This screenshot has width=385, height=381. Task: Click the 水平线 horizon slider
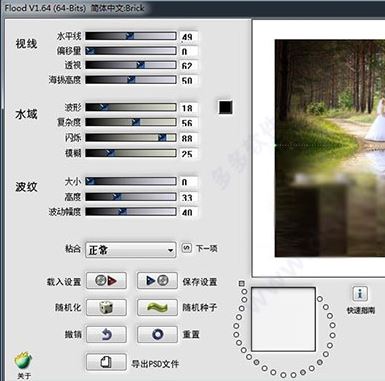[x=131, y=36]
